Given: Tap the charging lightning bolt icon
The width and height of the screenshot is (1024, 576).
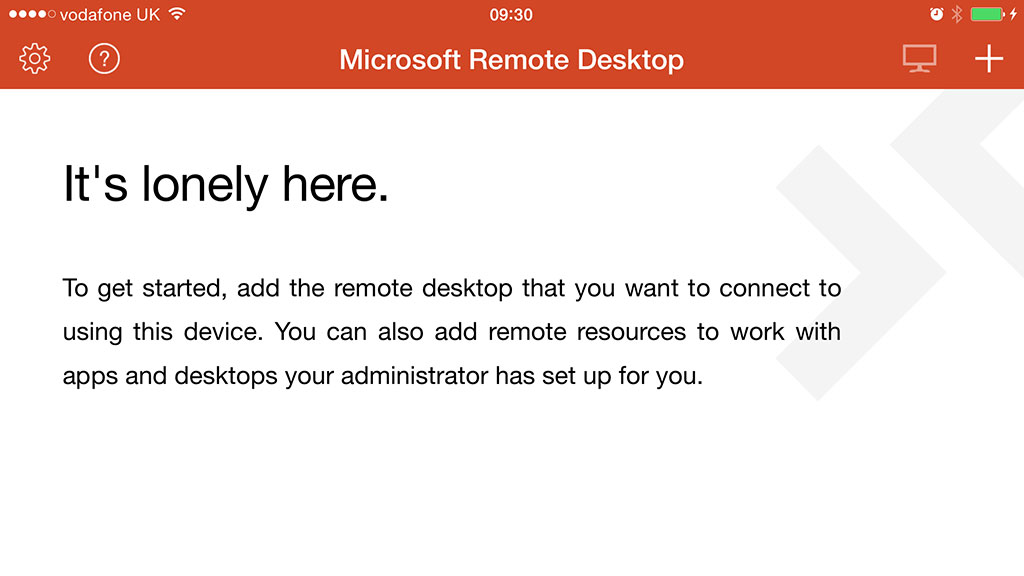Looking at the screenshot, I should (1013, 14).
